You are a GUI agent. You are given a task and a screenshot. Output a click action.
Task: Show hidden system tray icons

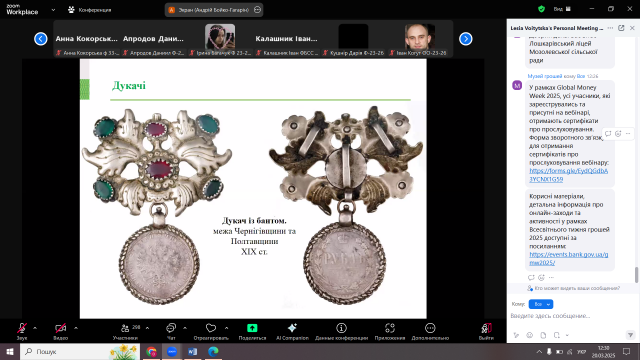click(539, 351)
